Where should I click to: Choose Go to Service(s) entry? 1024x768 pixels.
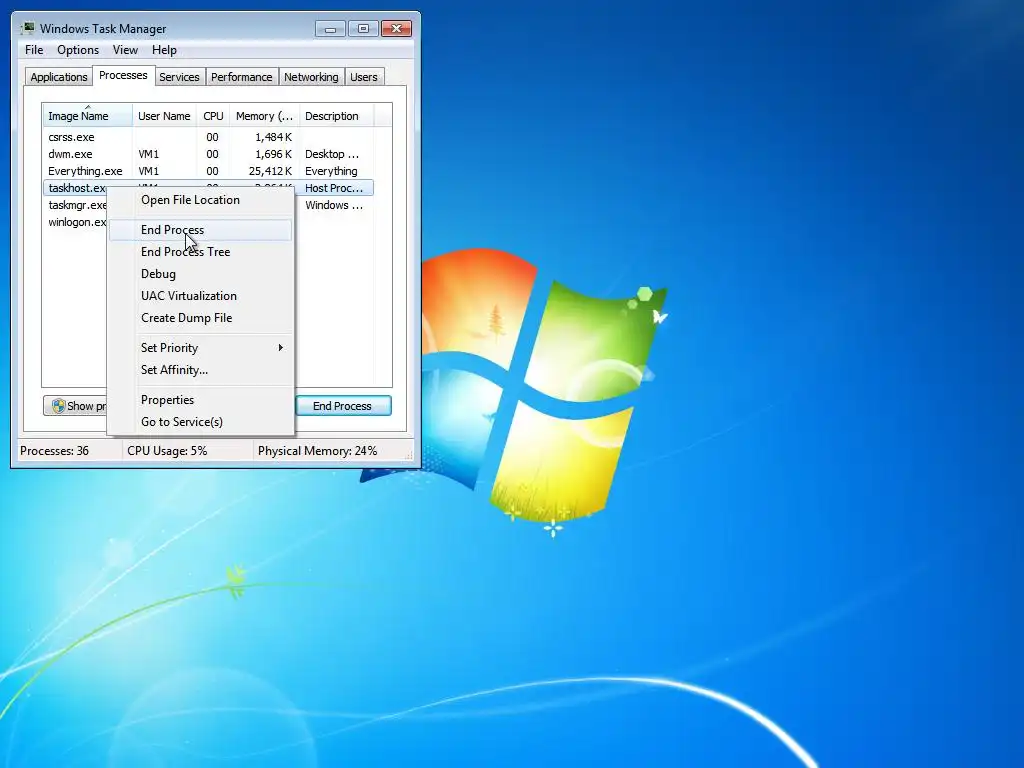pyautogui.click(x=200, y=422)
